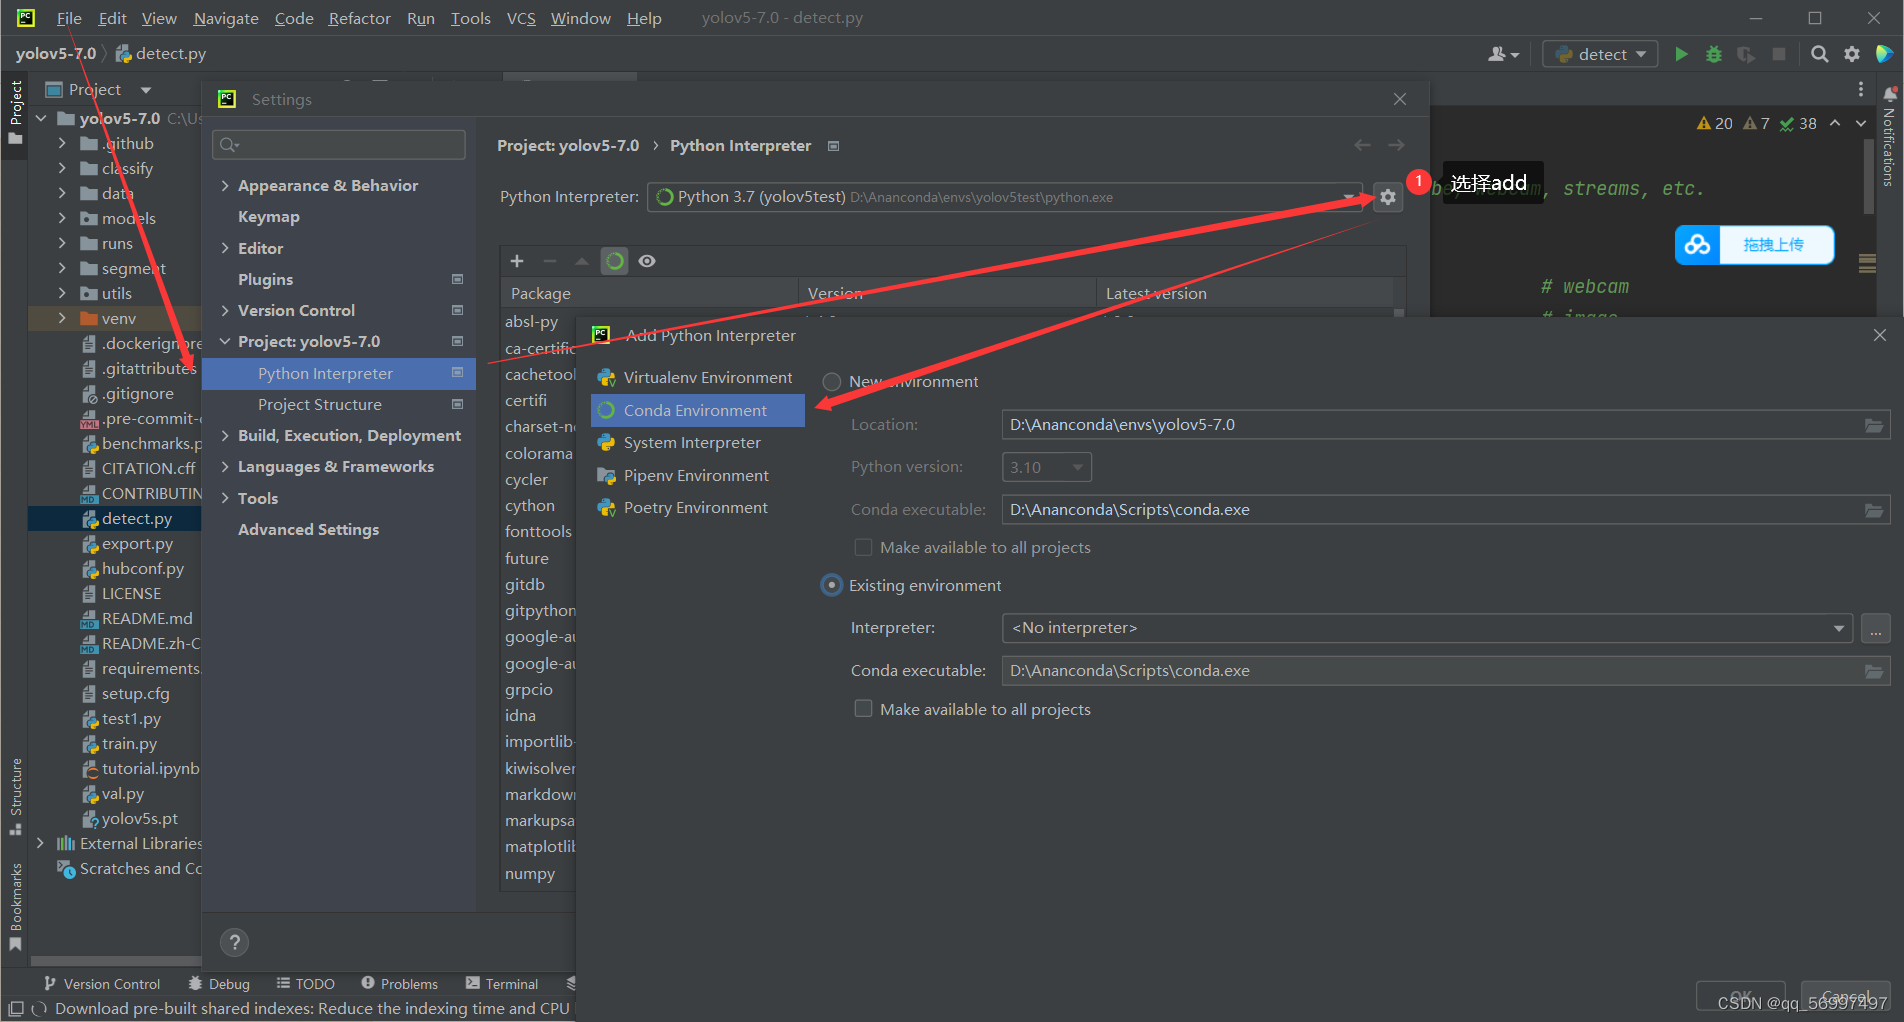Expand Build, Execution, Deployment section

[225, 436]
